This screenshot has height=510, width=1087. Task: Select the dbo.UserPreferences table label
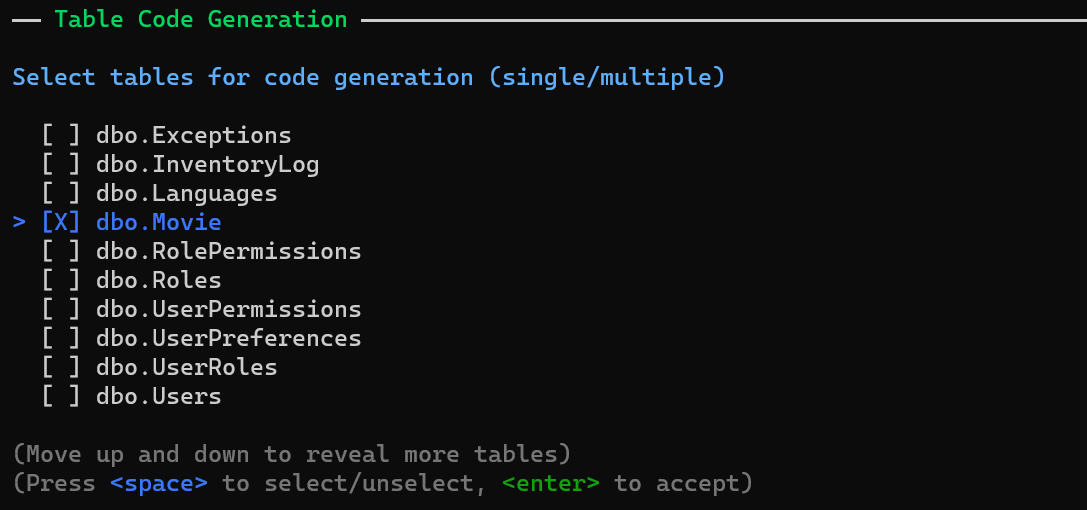pos(228,338)
